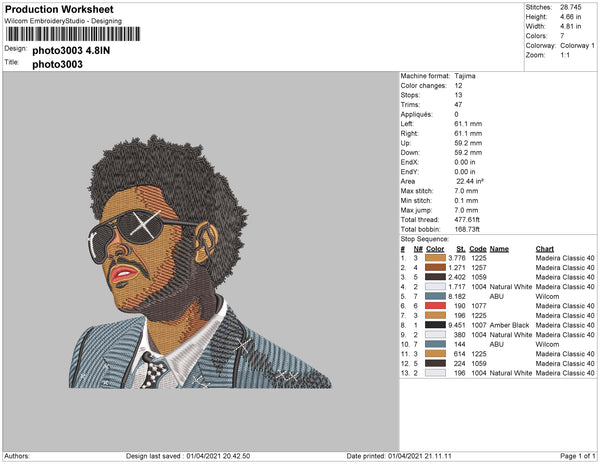Select the design name 'photo3003 4.8IN'
Viewport: 600px width, 464px height.
point(71,50)
